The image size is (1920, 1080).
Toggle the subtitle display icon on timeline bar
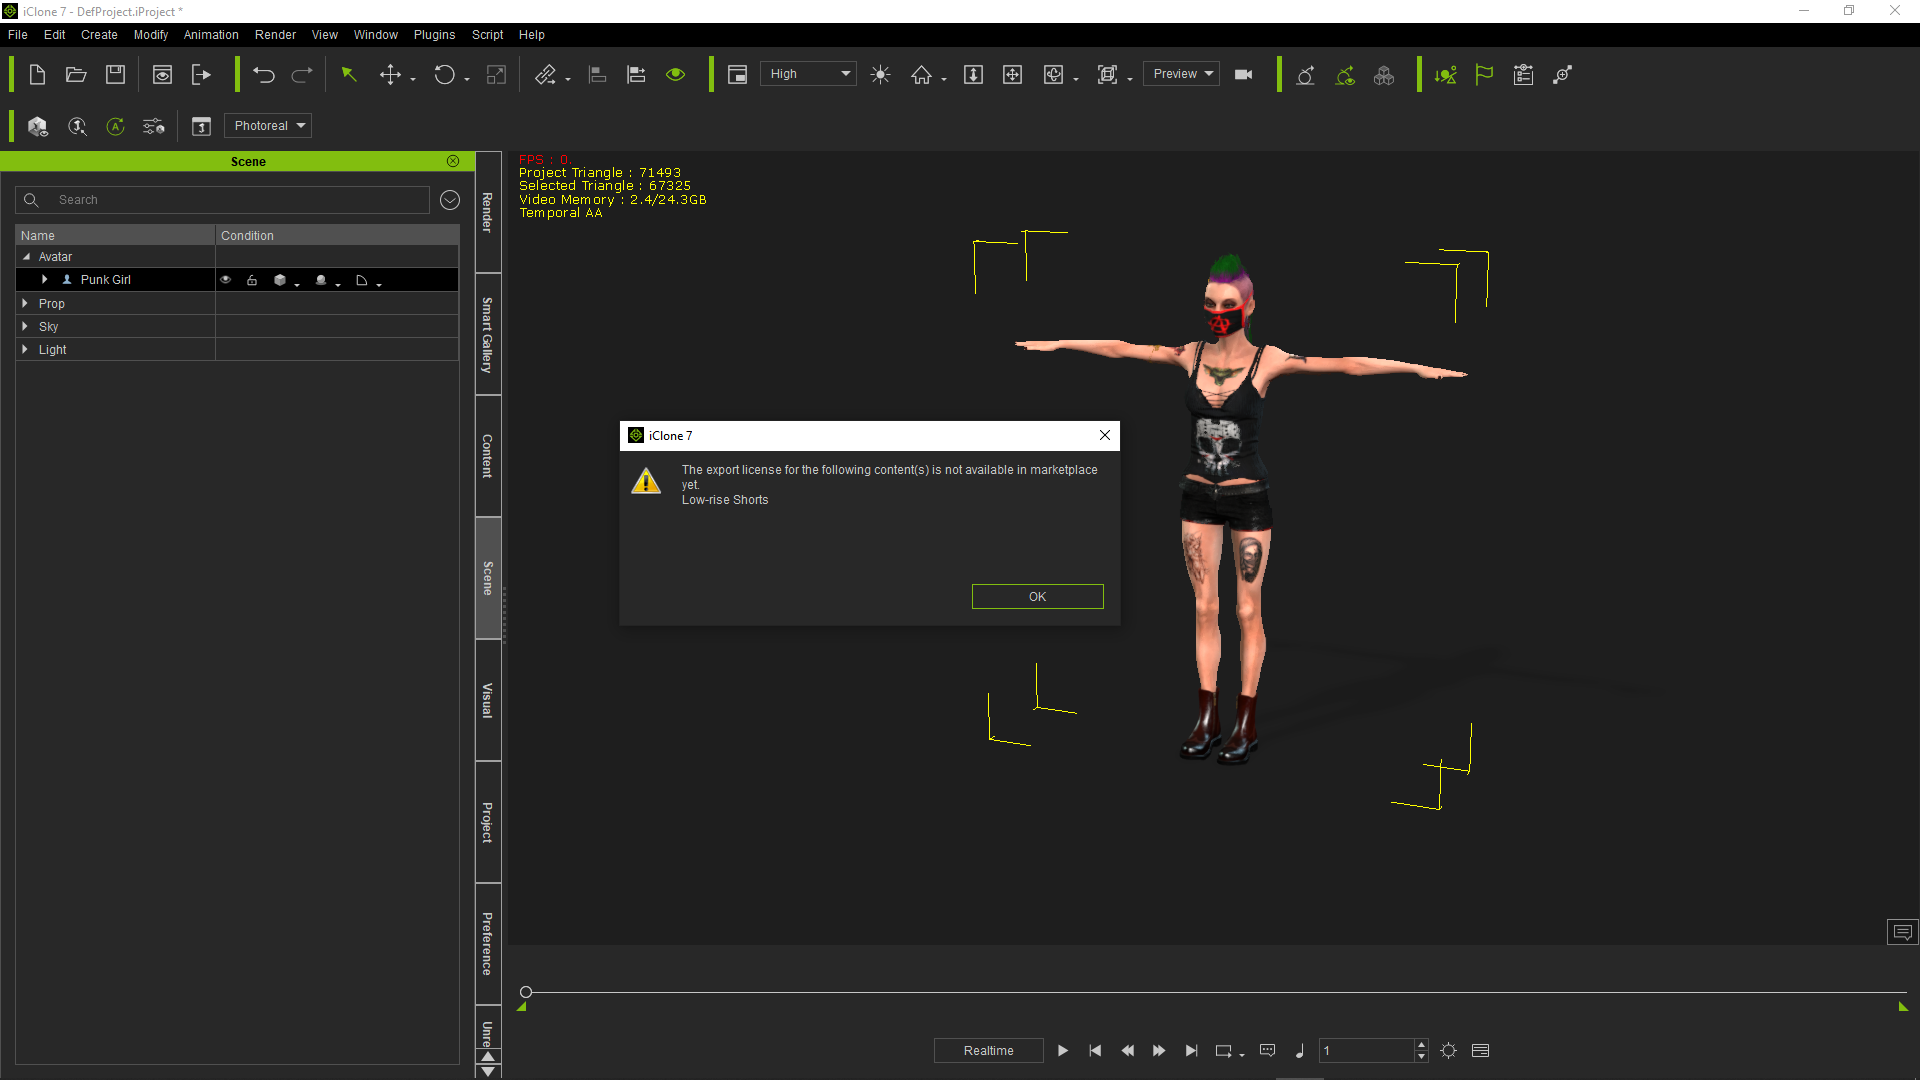[1268, 1051]
